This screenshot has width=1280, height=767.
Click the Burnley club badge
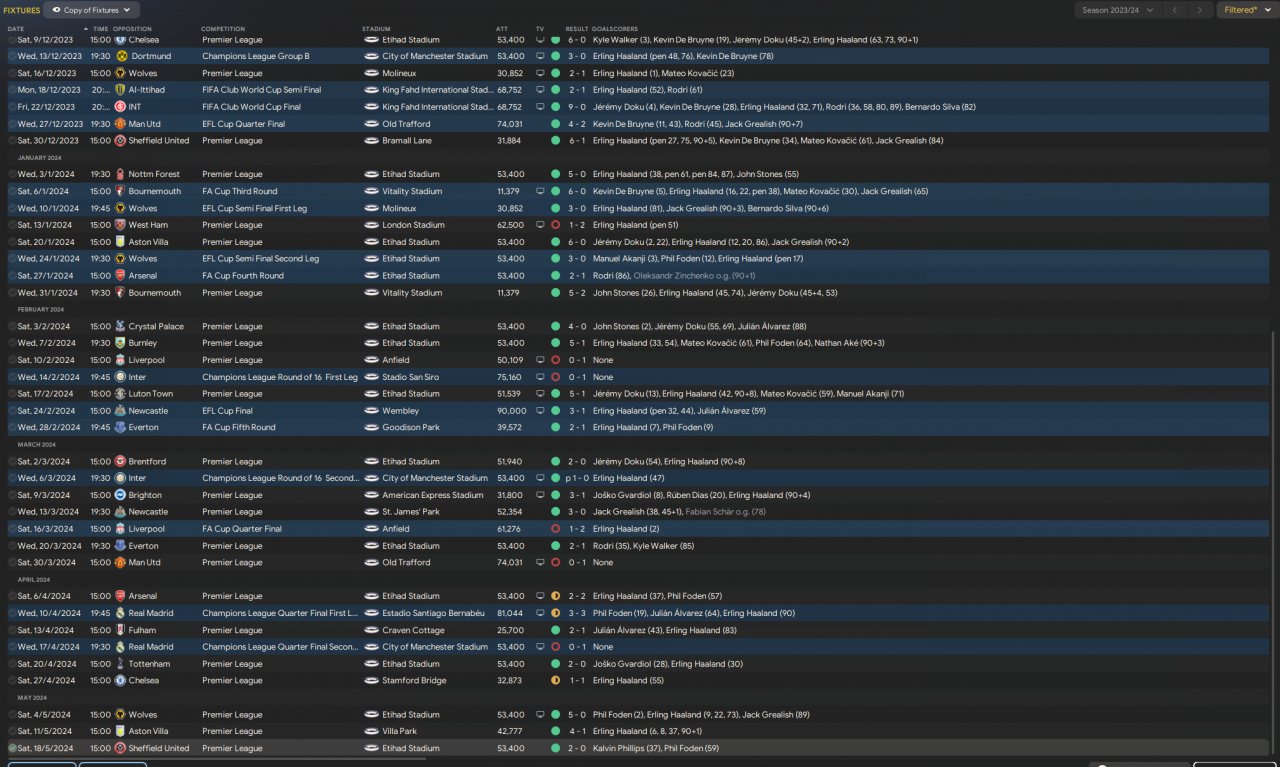tap(120, 343)
